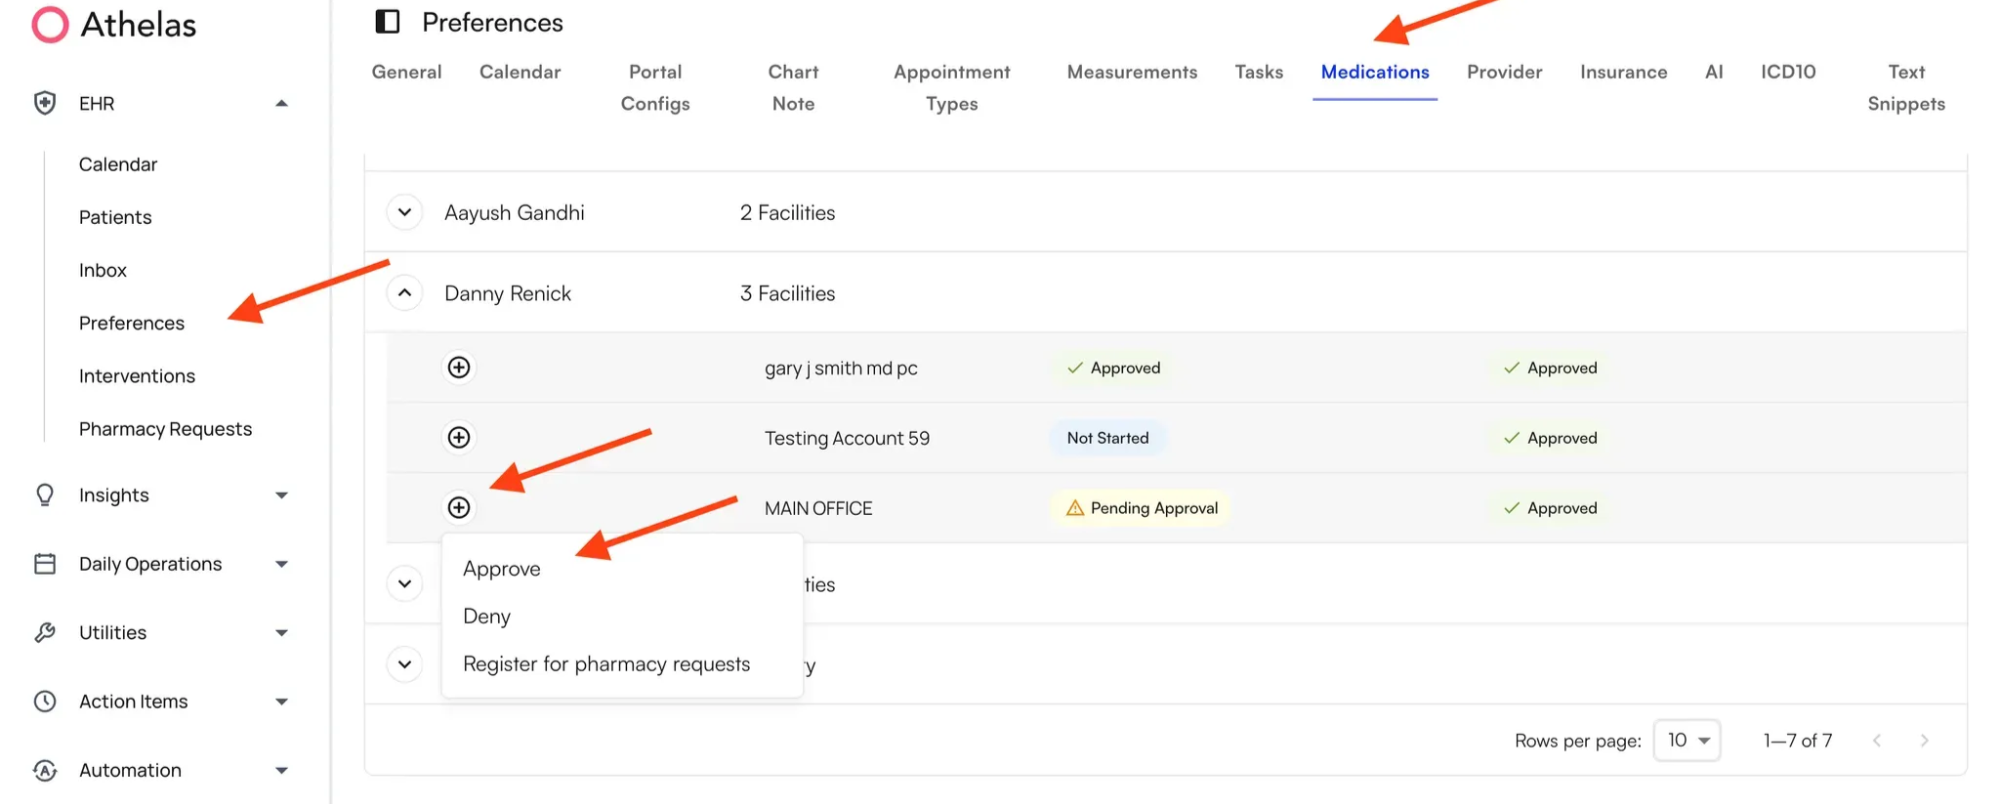The width and height of the screenshot is (1991, 804).
Task: Click the EHR shield icon
Action: (45, 103)
